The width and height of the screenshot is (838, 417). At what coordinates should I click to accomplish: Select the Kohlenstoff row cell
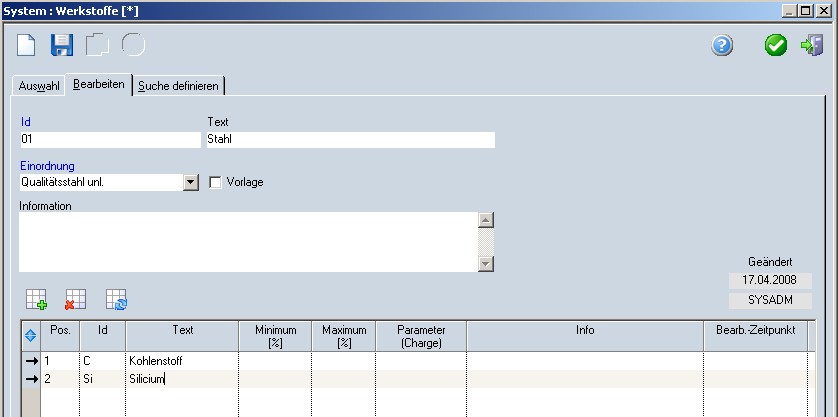(182, 360)
